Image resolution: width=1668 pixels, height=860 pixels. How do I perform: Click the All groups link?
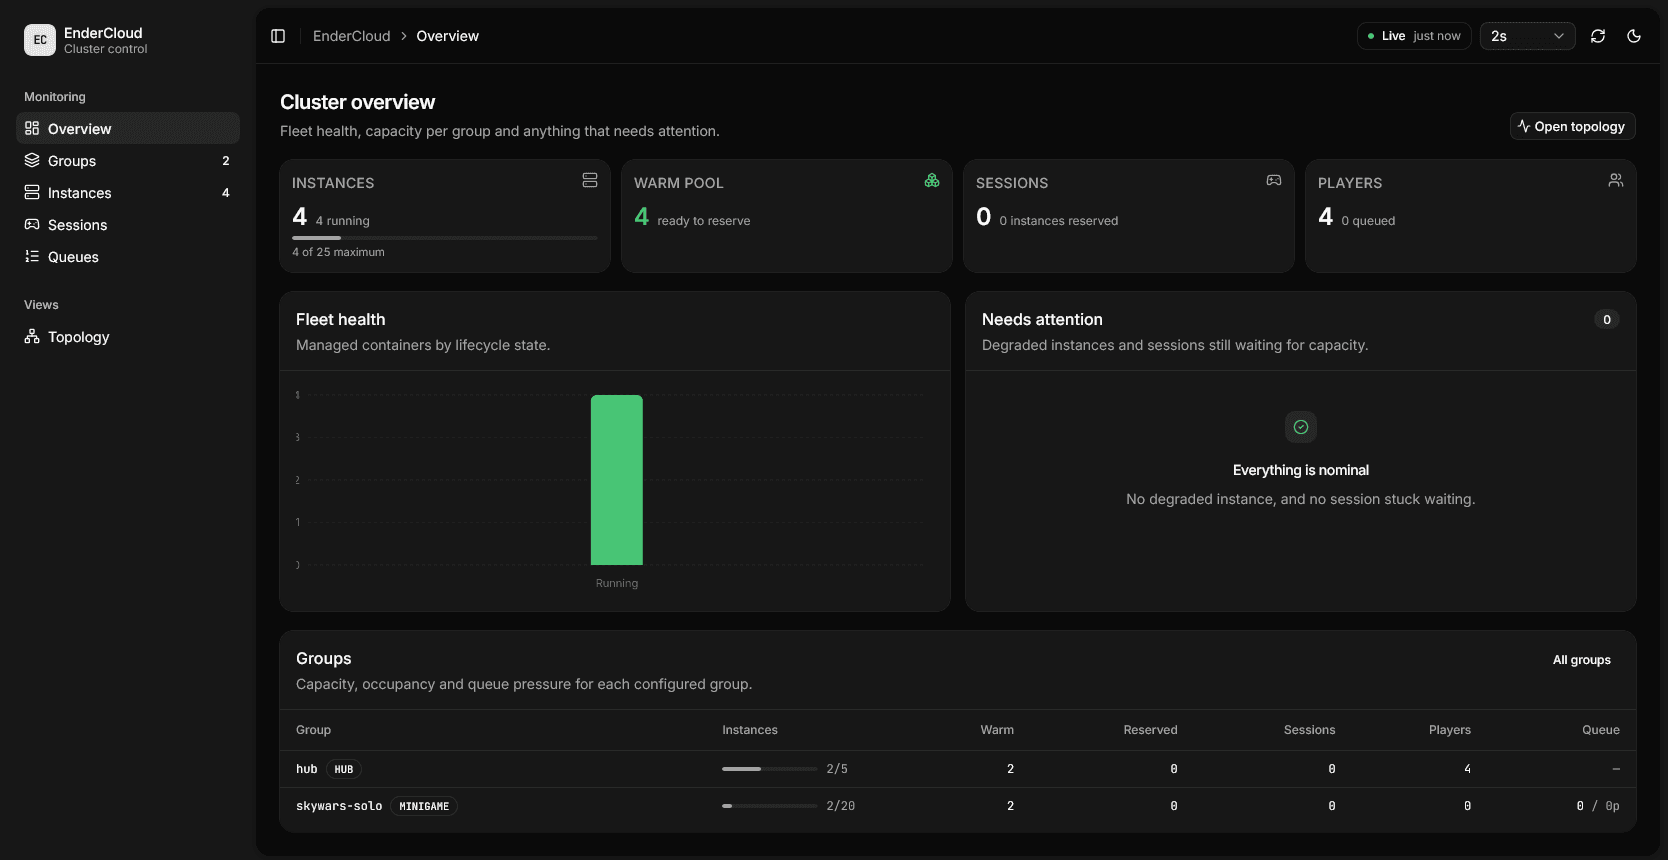coord(1582,660)
